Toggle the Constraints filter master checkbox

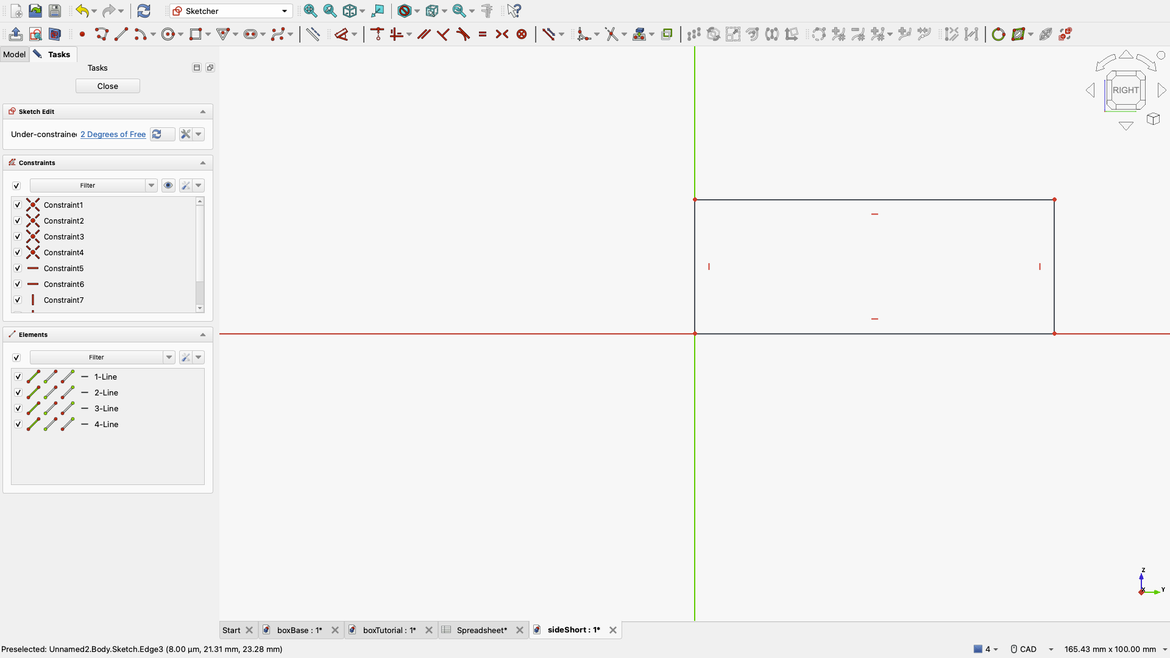click(17, 185)
